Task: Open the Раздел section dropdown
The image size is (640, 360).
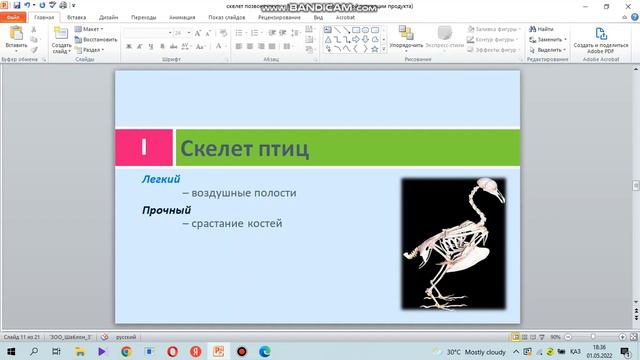Action: (90, 50)
